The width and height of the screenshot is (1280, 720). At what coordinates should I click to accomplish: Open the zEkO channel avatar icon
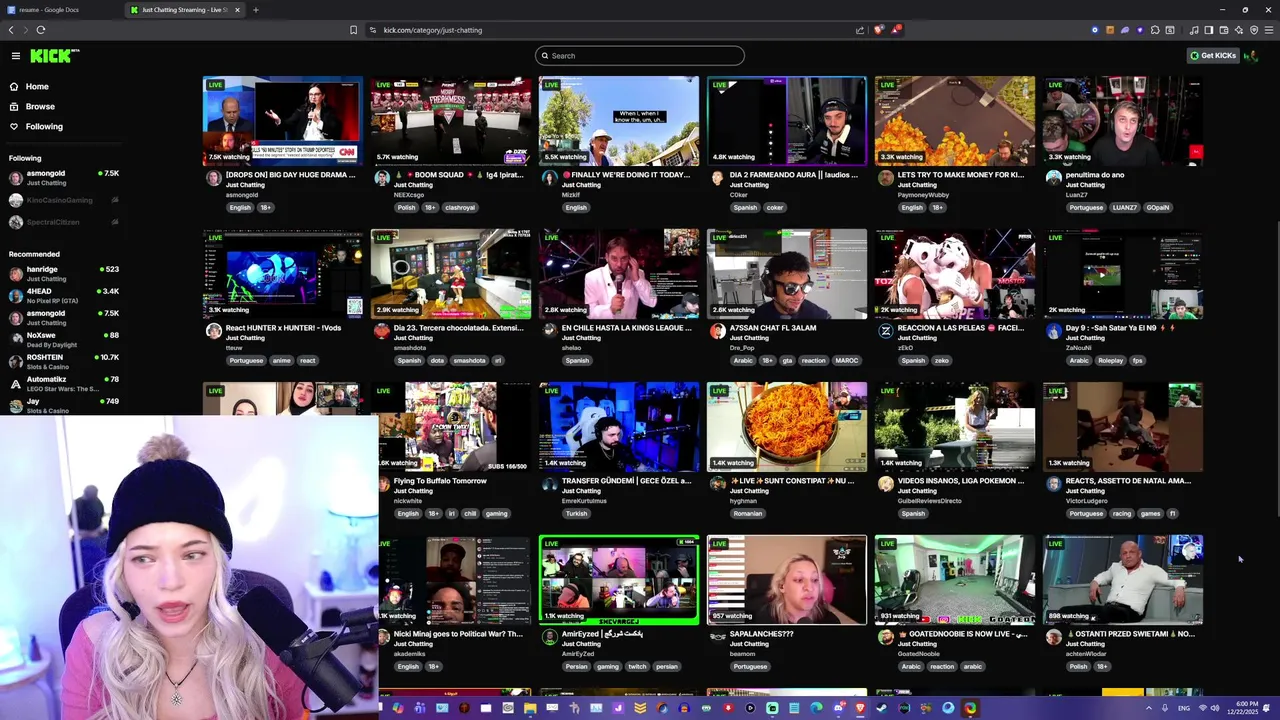[885, 331]
